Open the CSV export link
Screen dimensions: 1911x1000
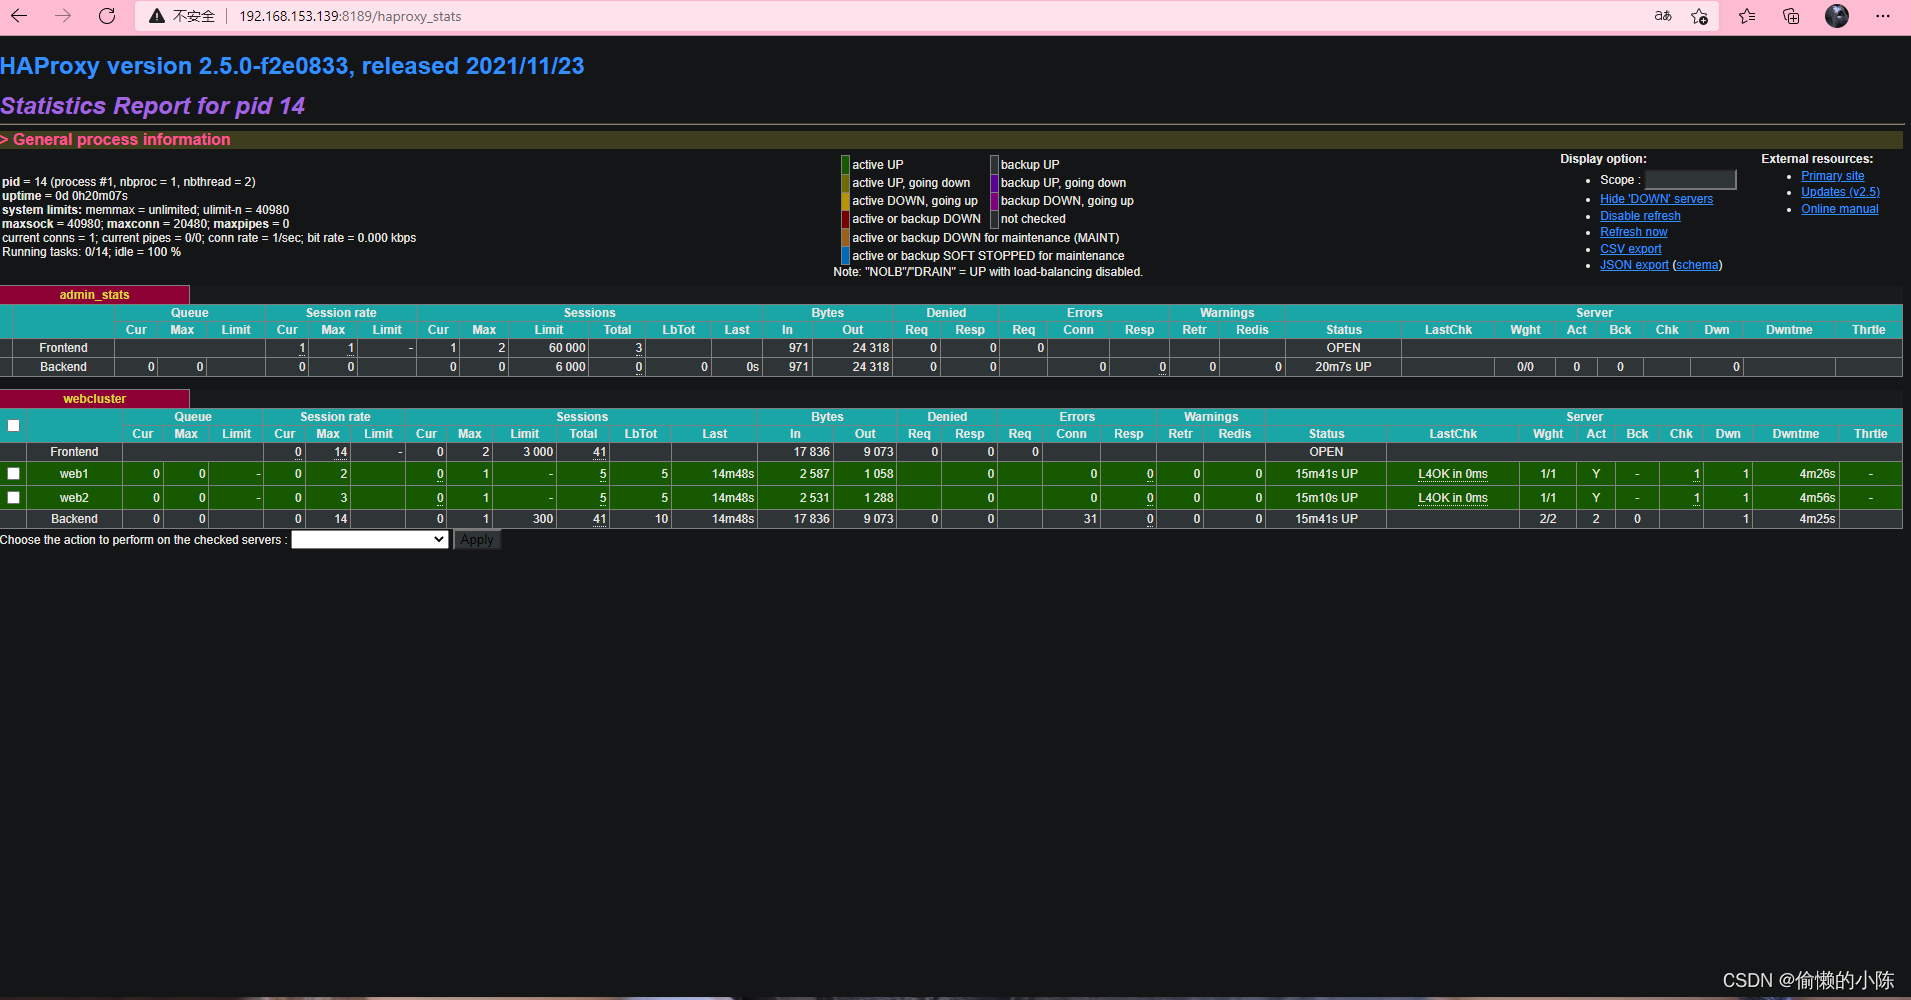tap(1630, 249)
